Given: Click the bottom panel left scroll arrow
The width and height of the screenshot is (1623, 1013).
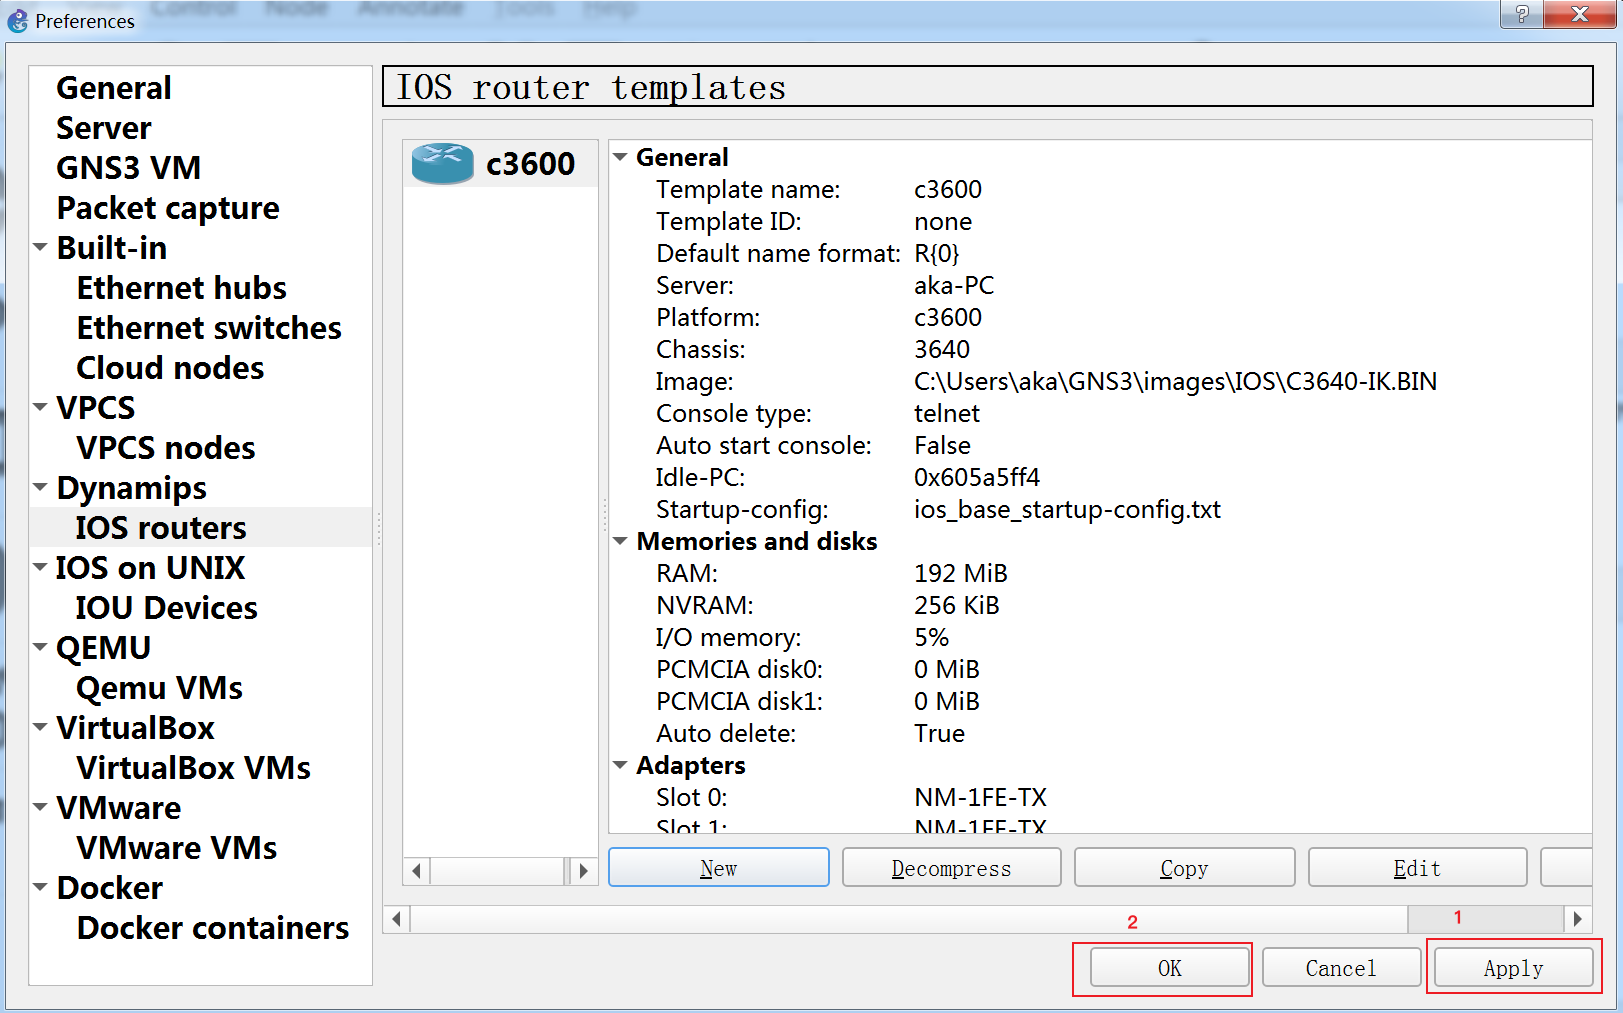Looking at the screenshot, I should coord(397,919).
